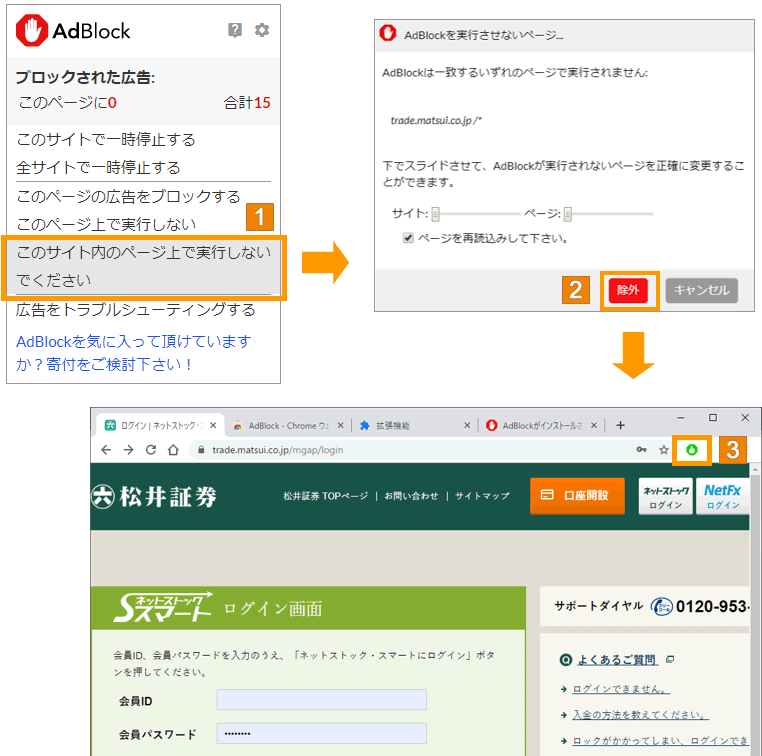Open AdBlock settings gear icon
This screenshot has height=756, width=762.
pos(262,30)
